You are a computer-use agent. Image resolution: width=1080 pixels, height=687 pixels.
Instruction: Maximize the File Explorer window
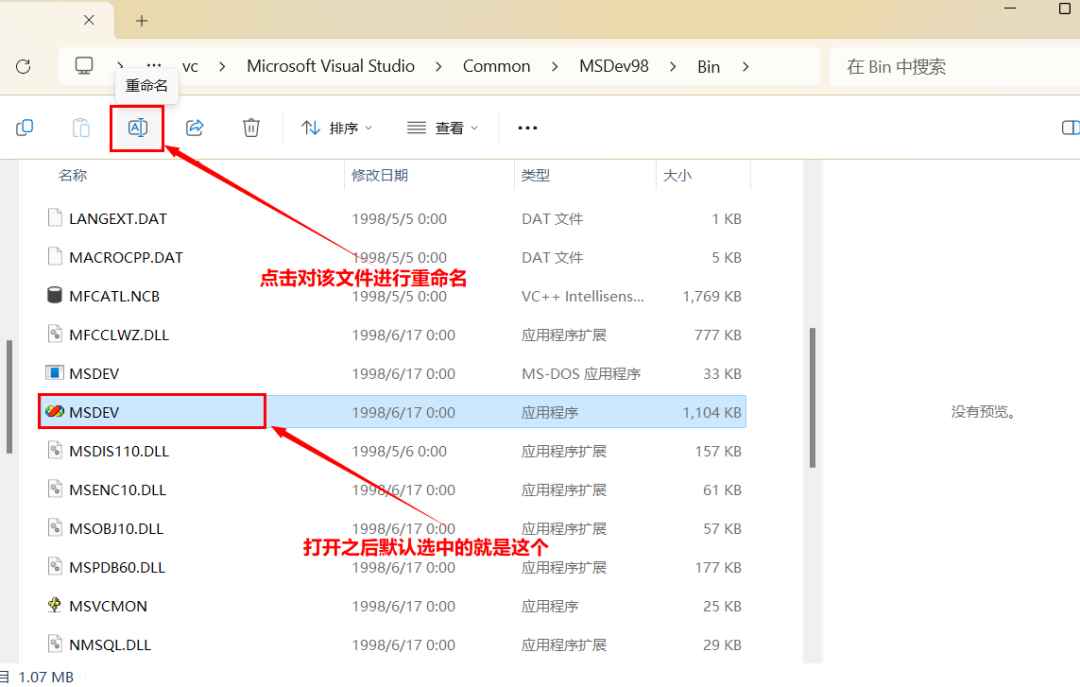click(1064, 8)
